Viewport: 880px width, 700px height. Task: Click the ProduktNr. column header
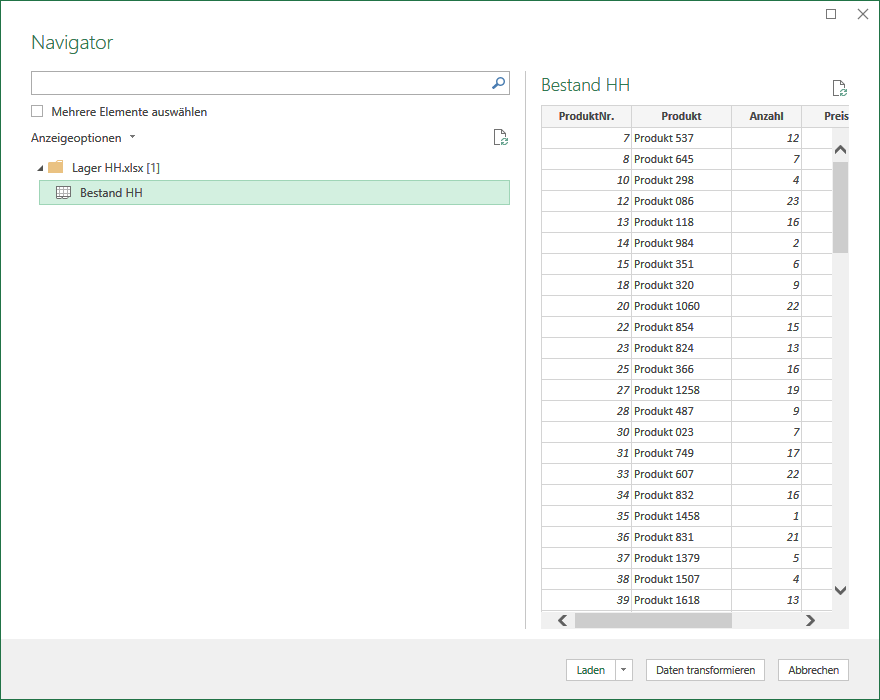pyautogui.click(x=586, y=116)
